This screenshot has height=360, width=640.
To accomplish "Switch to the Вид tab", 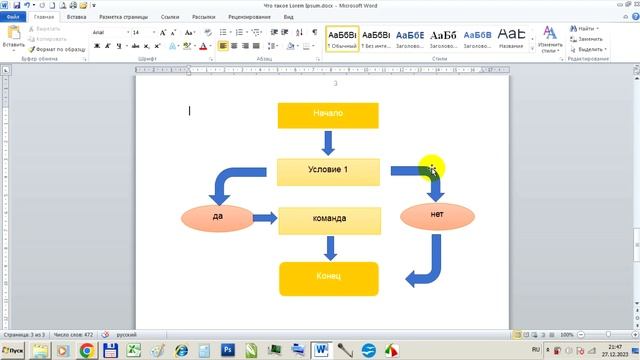I will tap(288, 17).
